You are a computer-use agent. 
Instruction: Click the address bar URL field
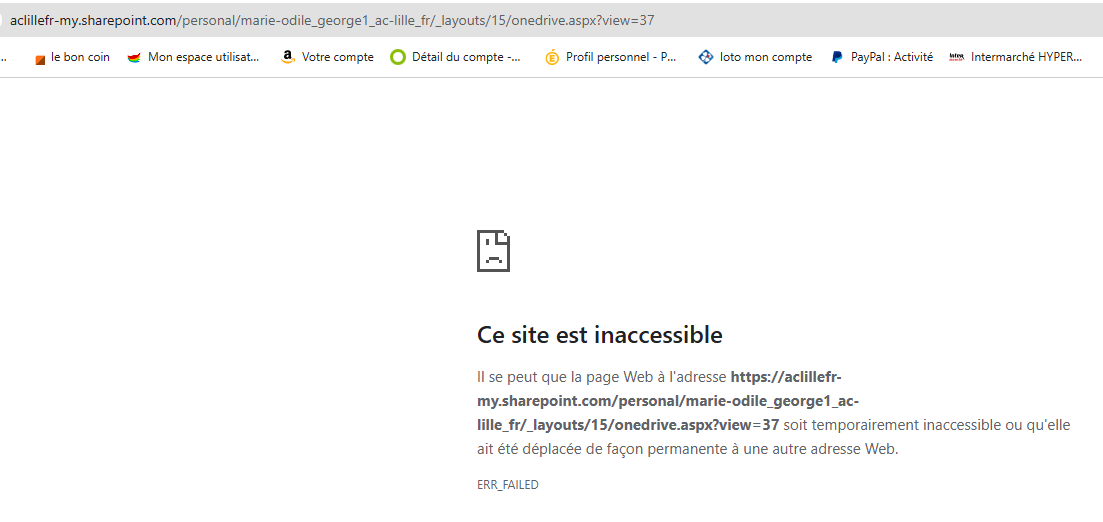552,20
